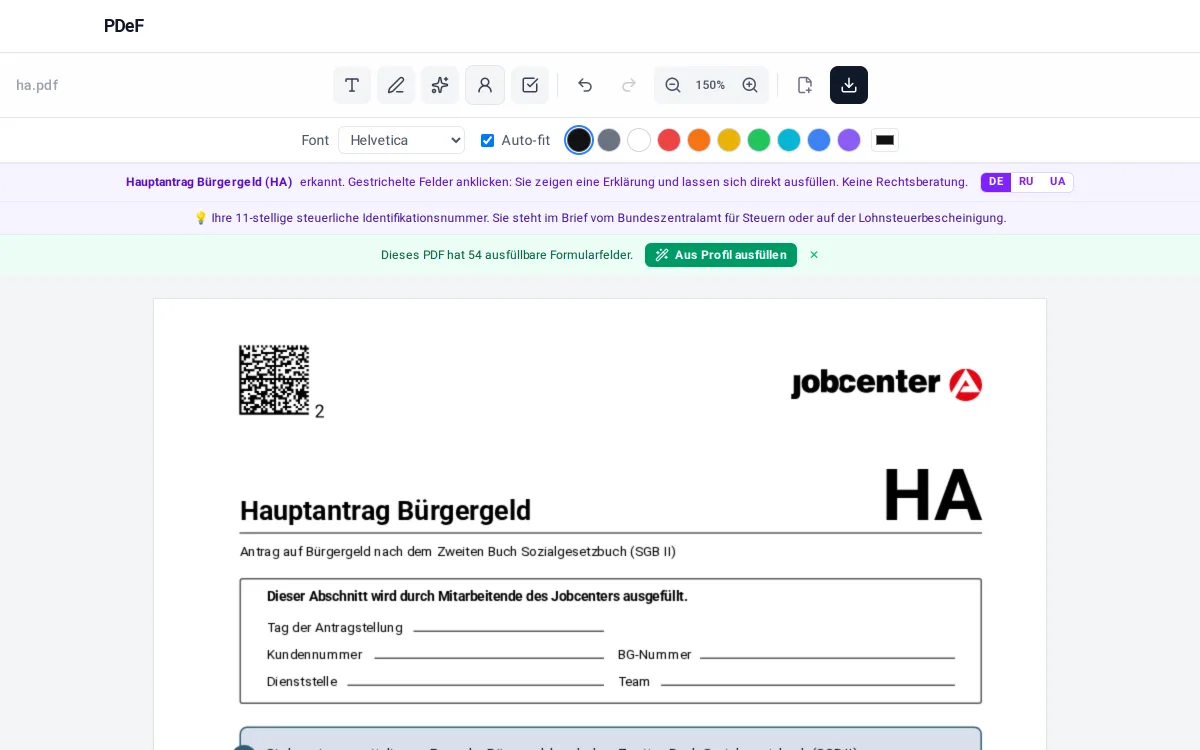The height and width of the screenshot is (750, 1200).
Task: Add a new page icon
Action: [x=805, y=85]
